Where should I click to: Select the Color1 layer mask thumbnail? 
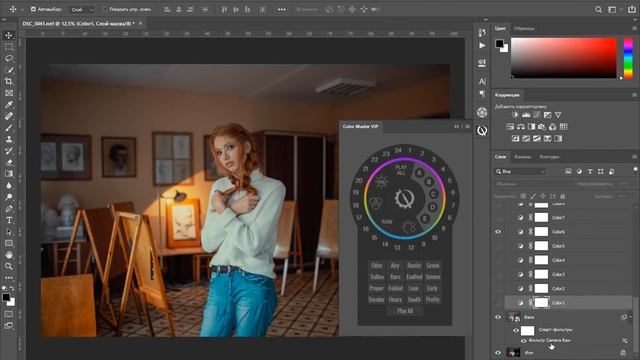point(541,303)
